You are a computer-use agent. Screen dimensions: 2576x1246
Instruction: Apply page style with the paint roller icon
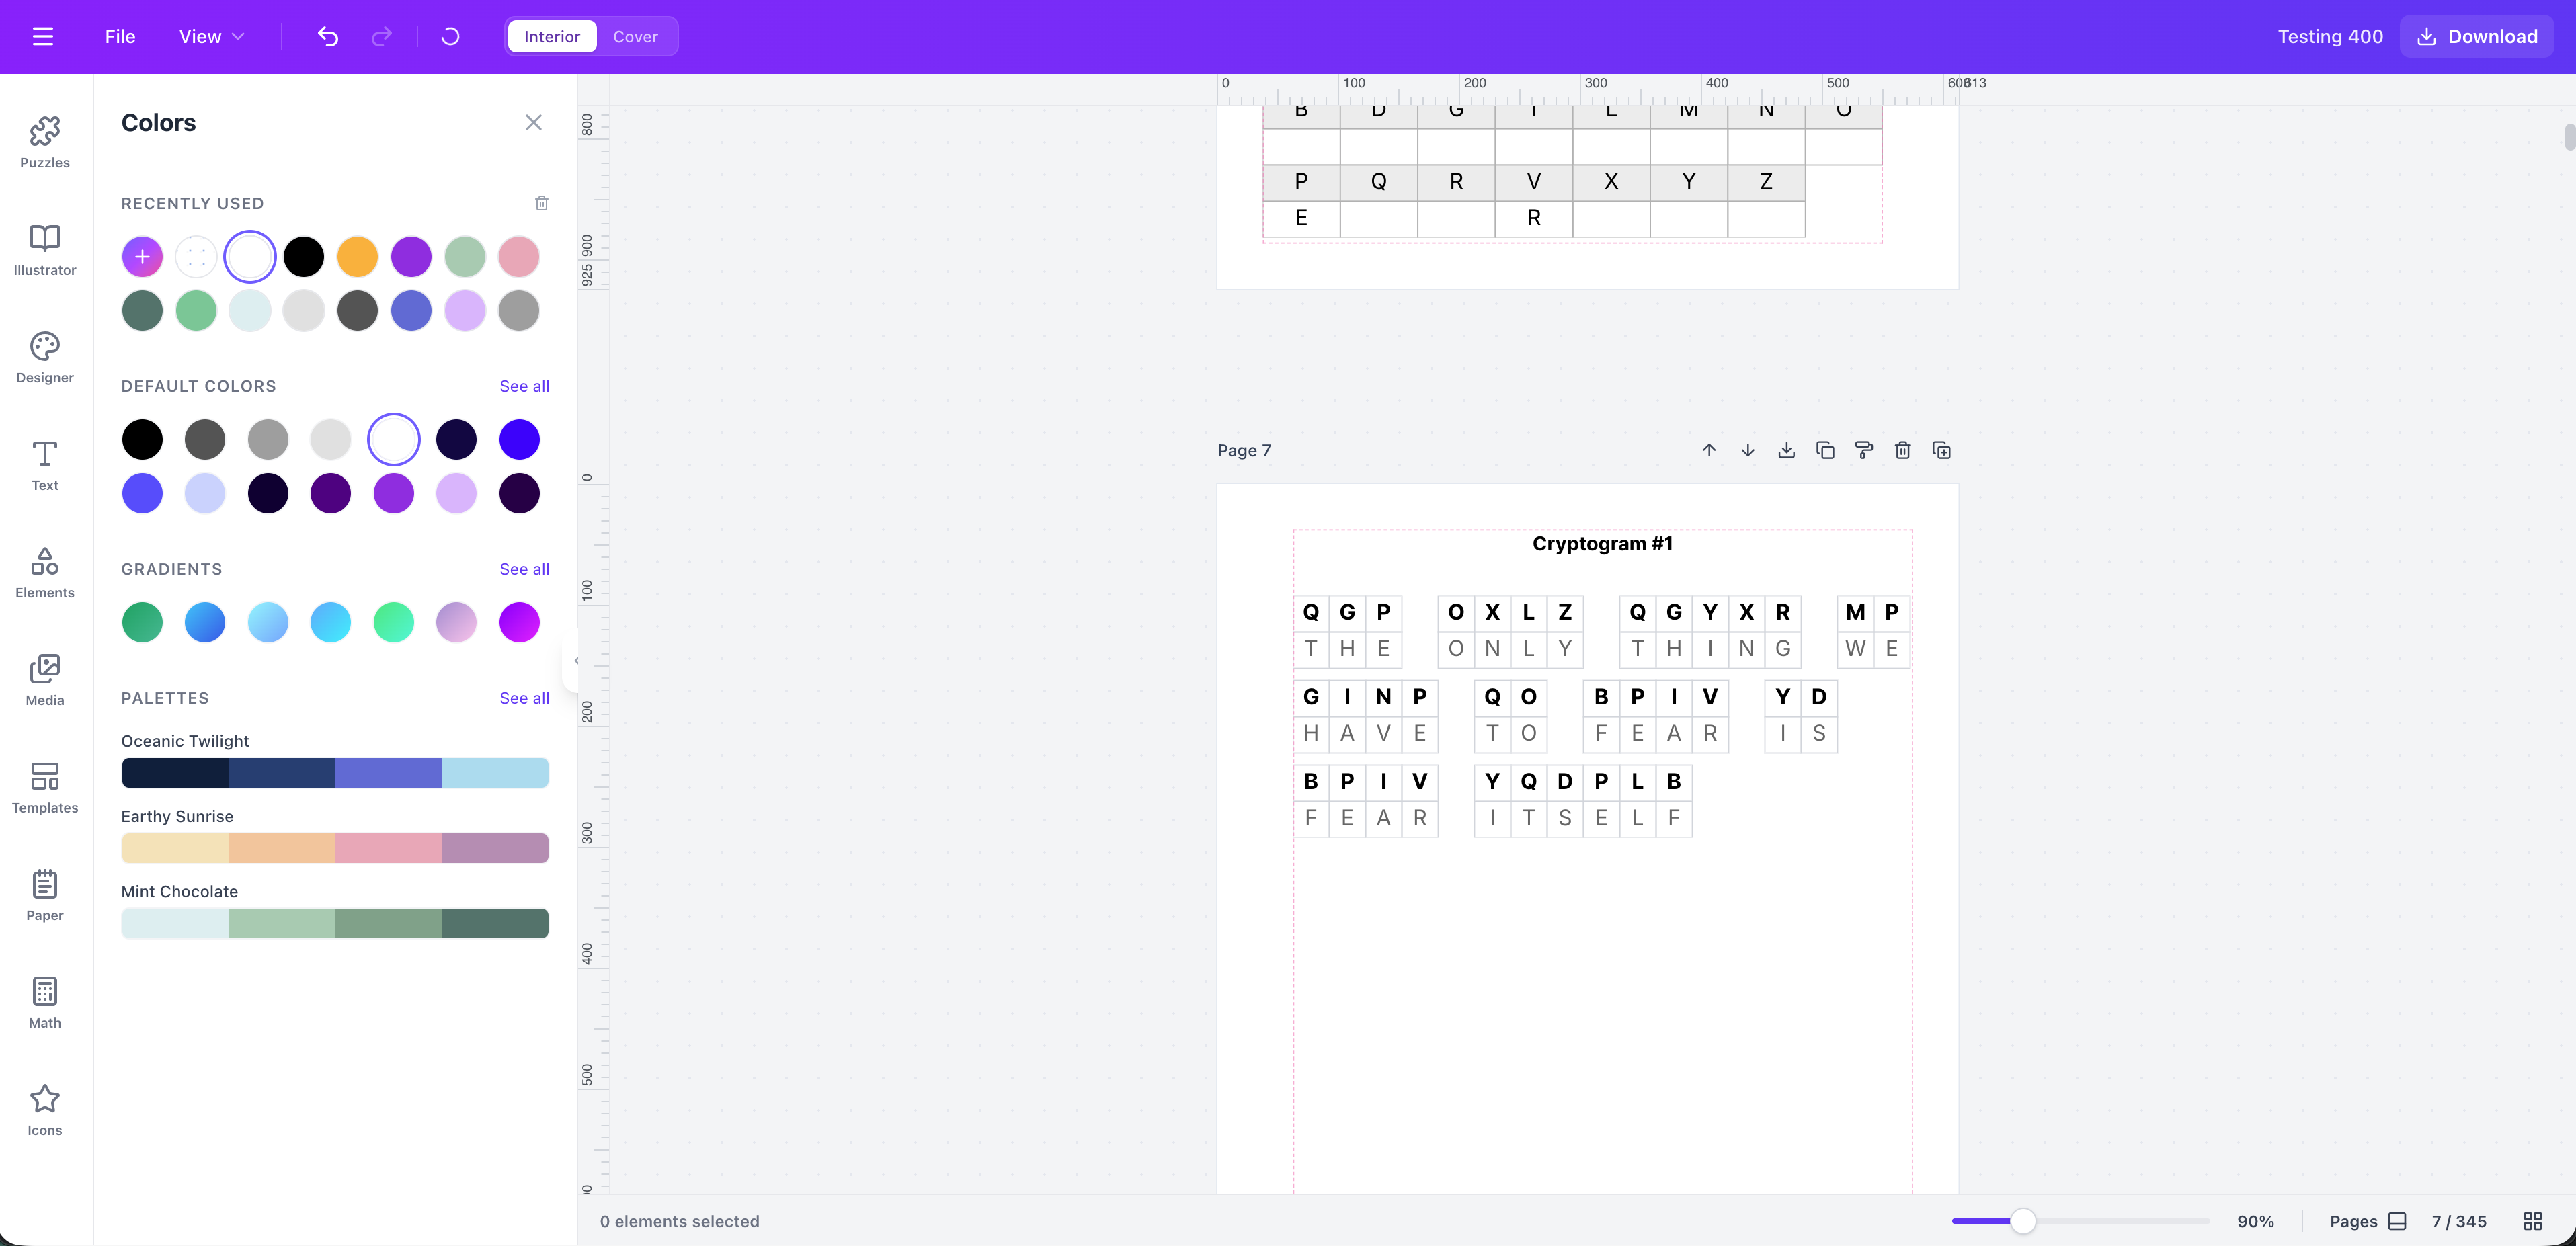coord(1863,450)
